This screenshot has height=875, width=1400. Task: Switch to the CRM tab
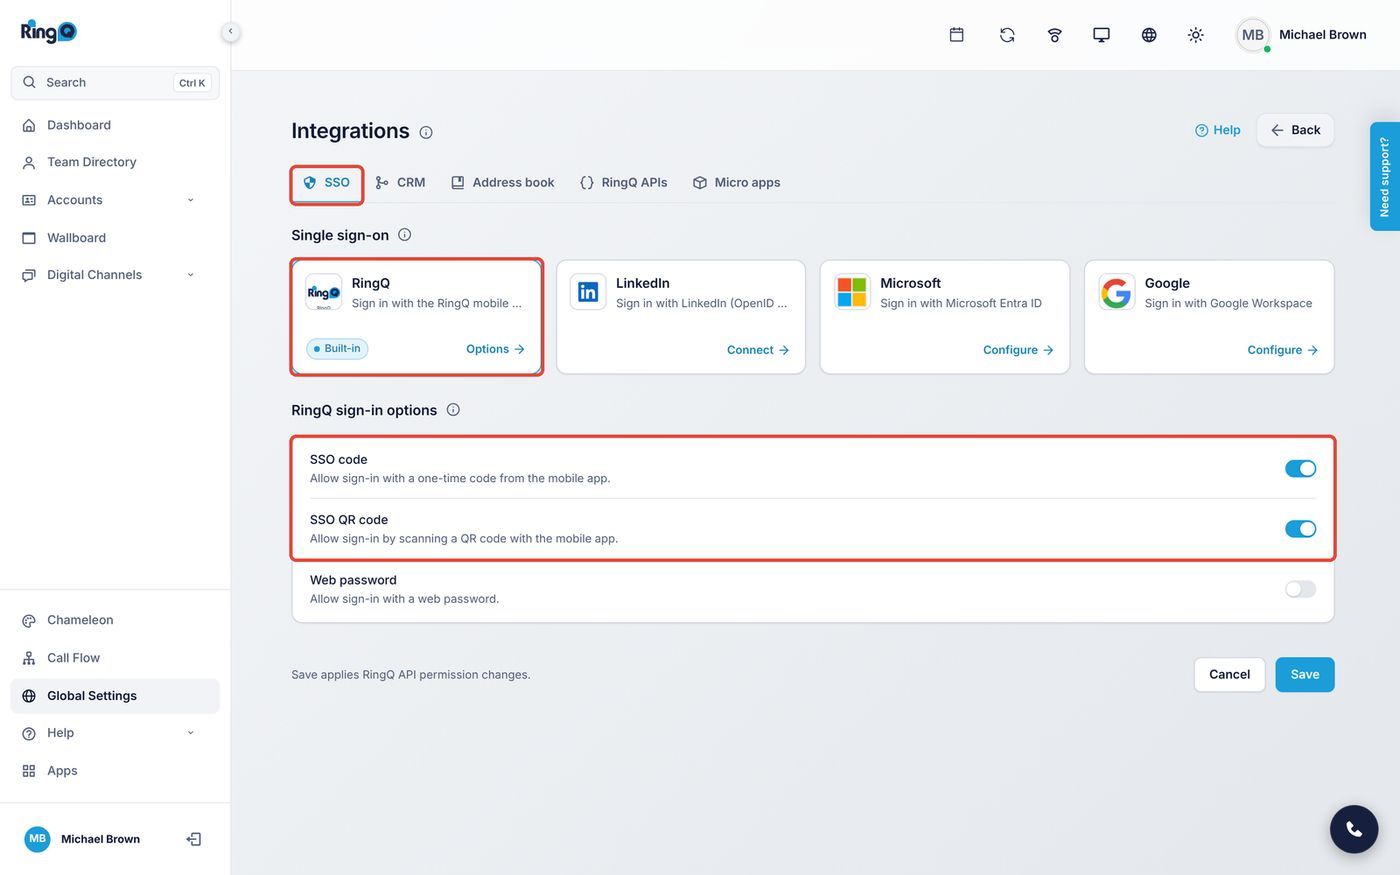(x=400, y=183)
